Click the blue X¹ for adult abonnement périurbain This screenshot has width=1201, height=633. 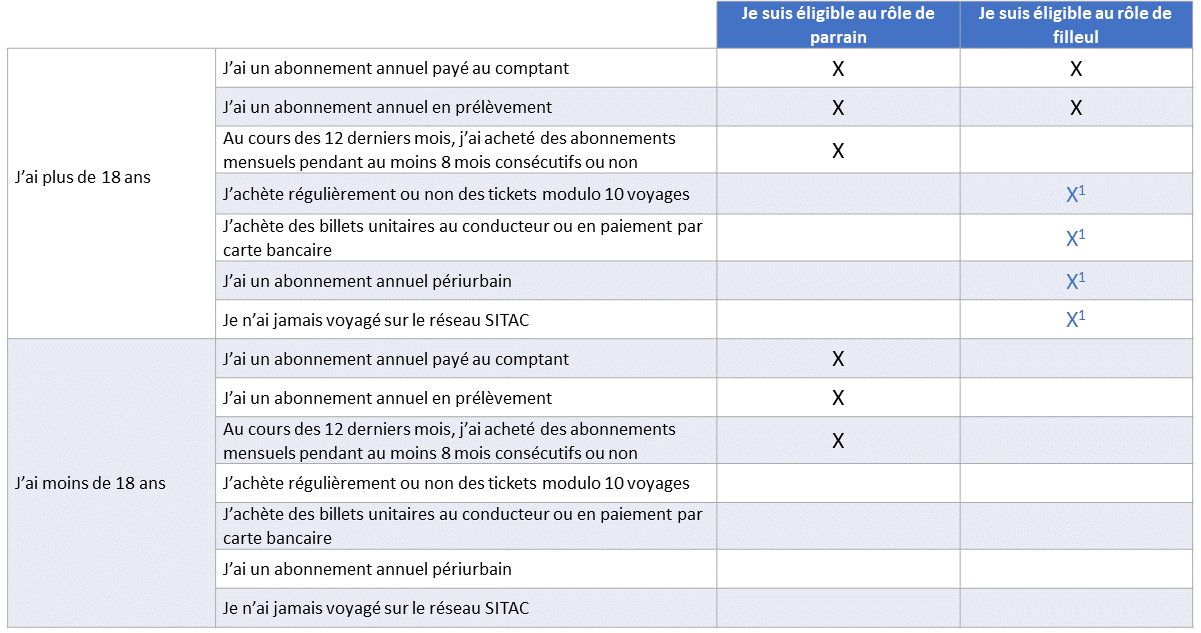point(1076,281)
